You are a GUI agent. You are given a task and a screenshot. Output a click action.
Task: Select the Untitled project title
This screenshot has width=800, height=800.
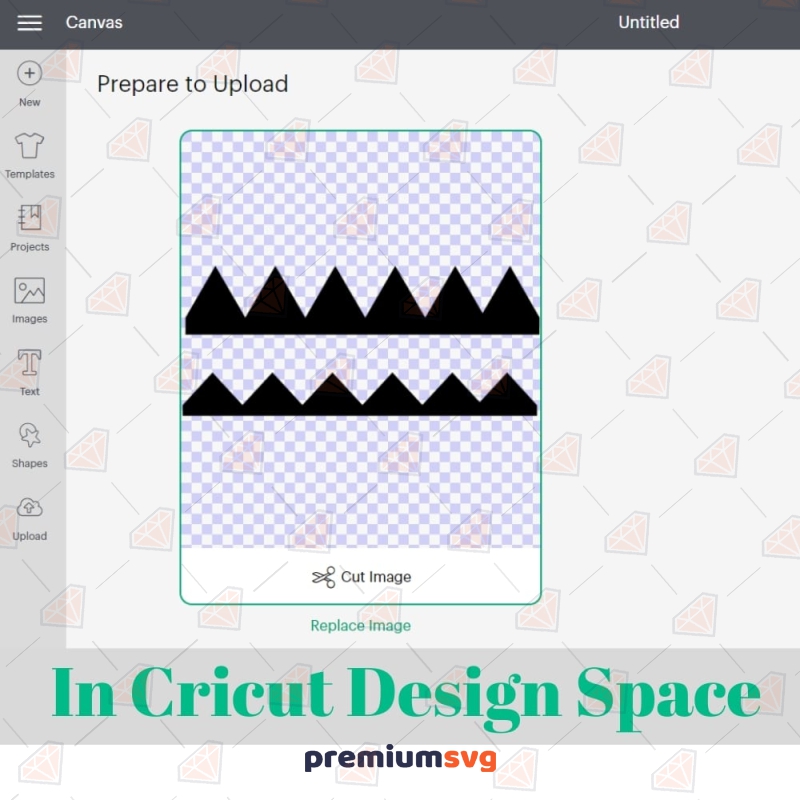[x=648, y=22]
